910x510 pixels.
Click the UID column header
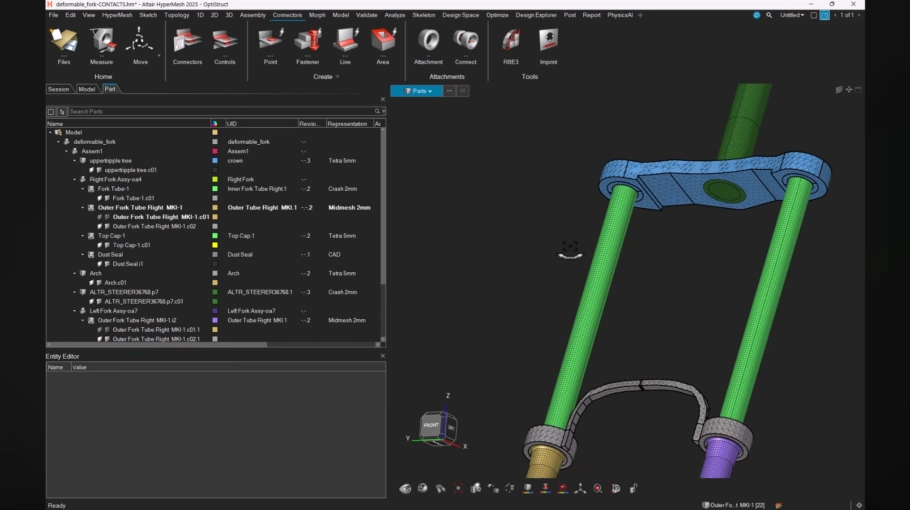[x=261, y=124]
